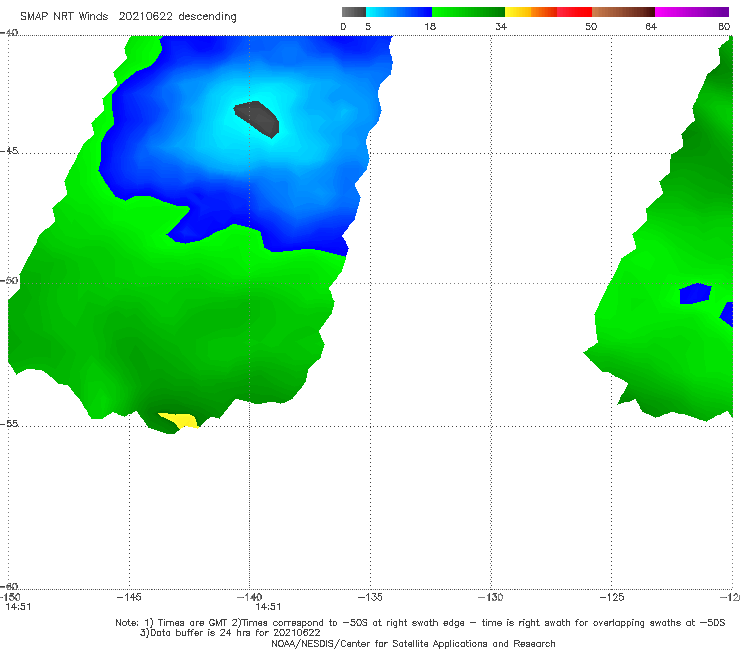The width and height of the screenshot is (740, 650).
Task: Click the color bar label 34
Action: [501, 27]
